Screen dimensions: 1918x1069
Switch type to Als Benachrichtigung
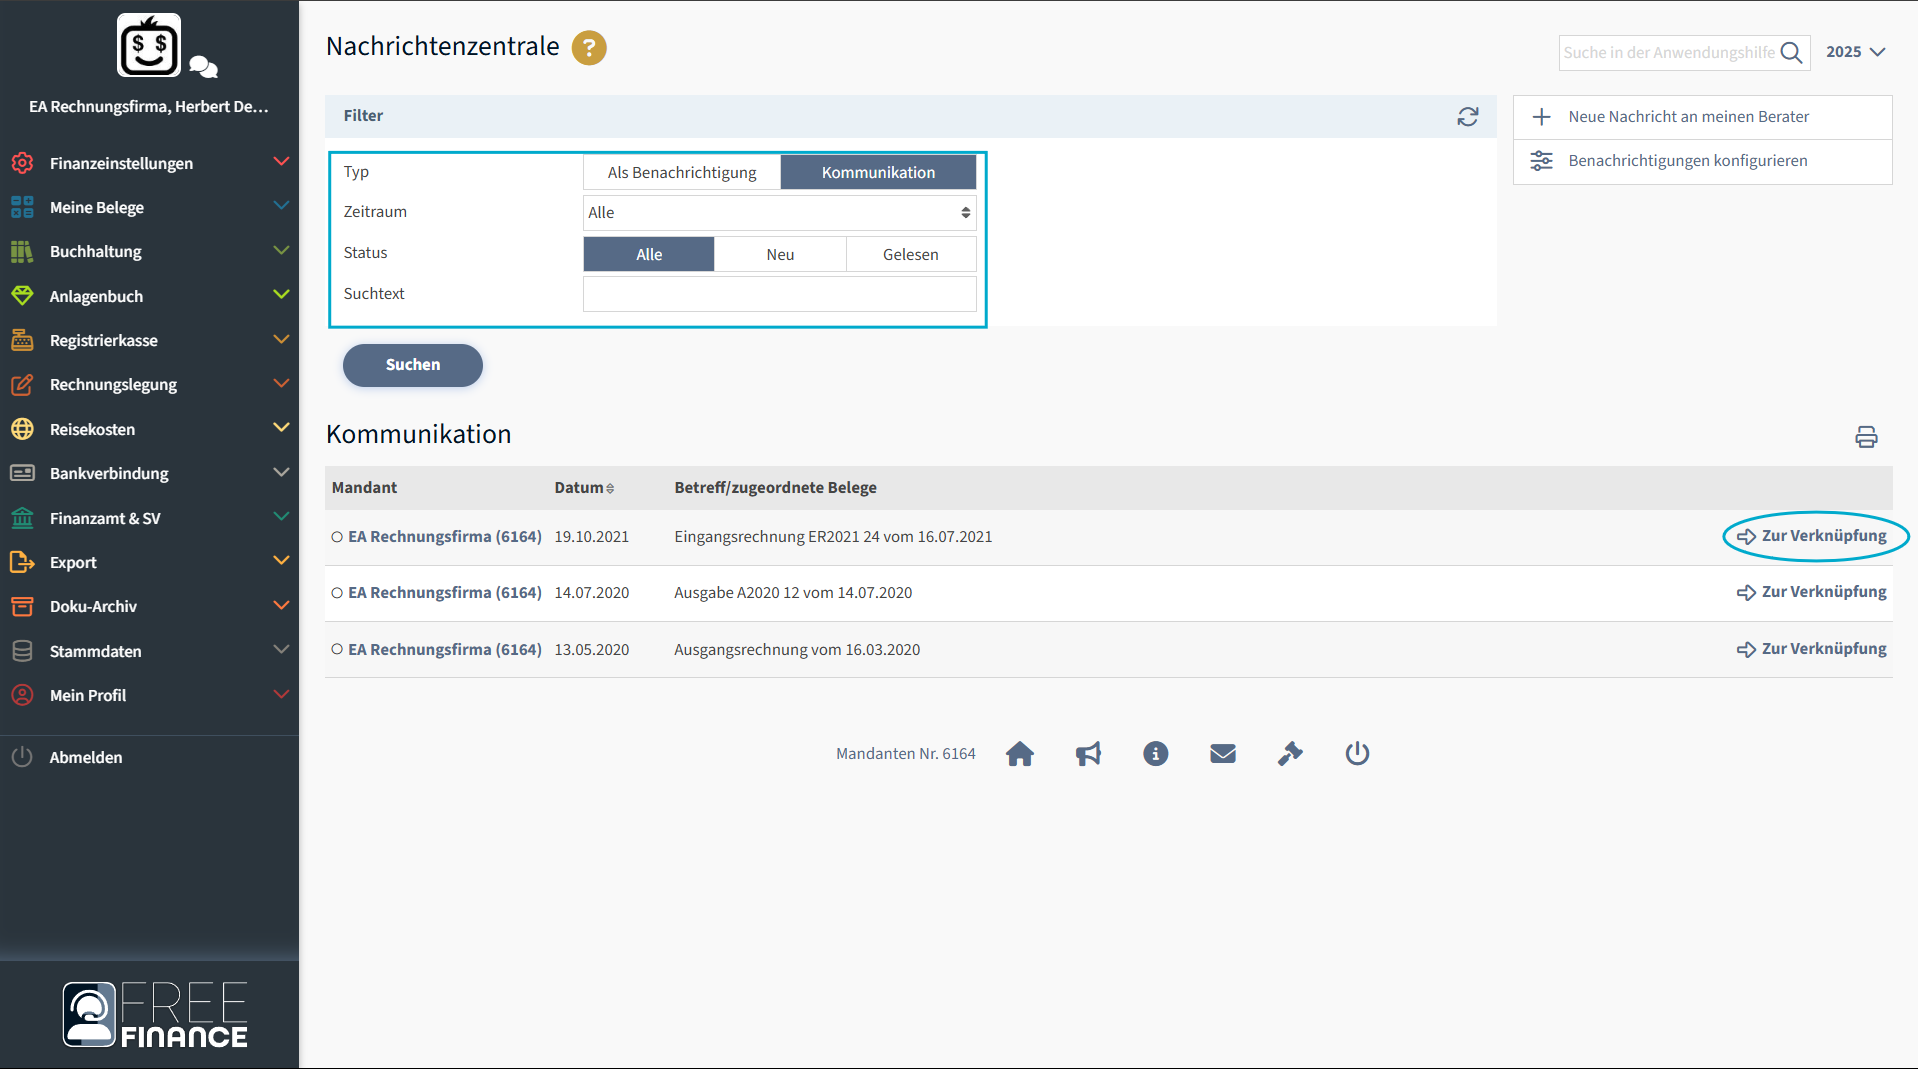pos(681,173)
